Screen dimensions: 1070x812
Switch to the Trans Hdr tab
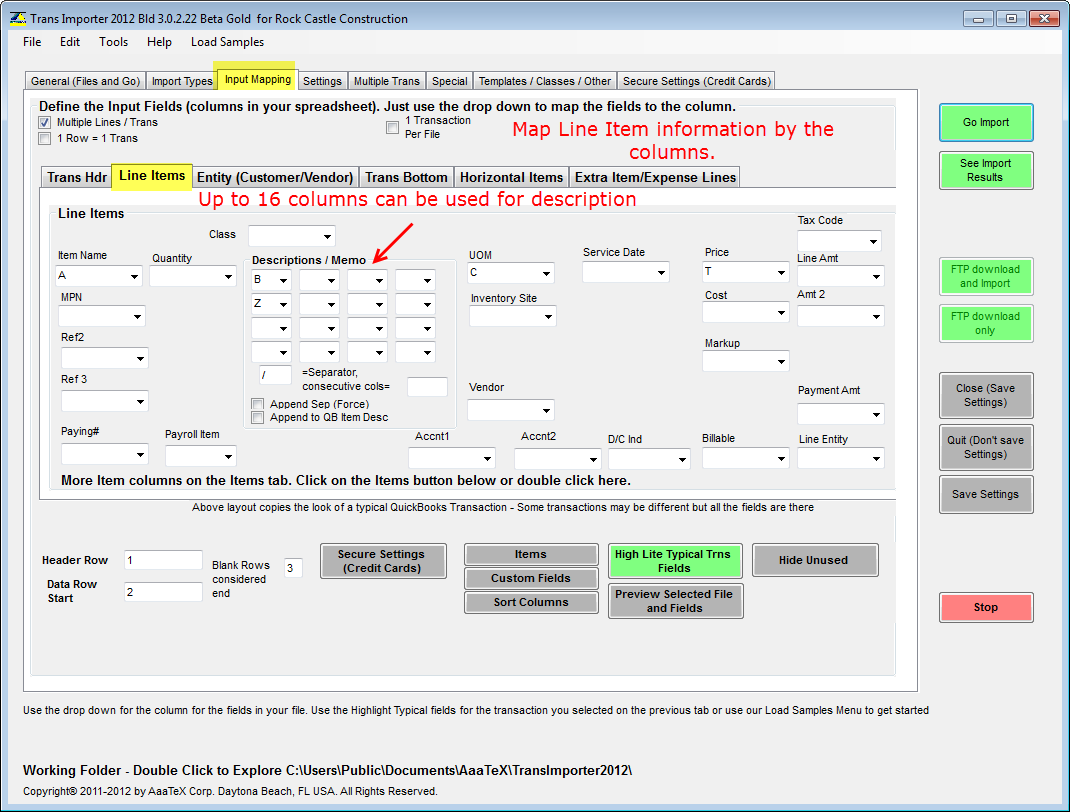point(77,177)
